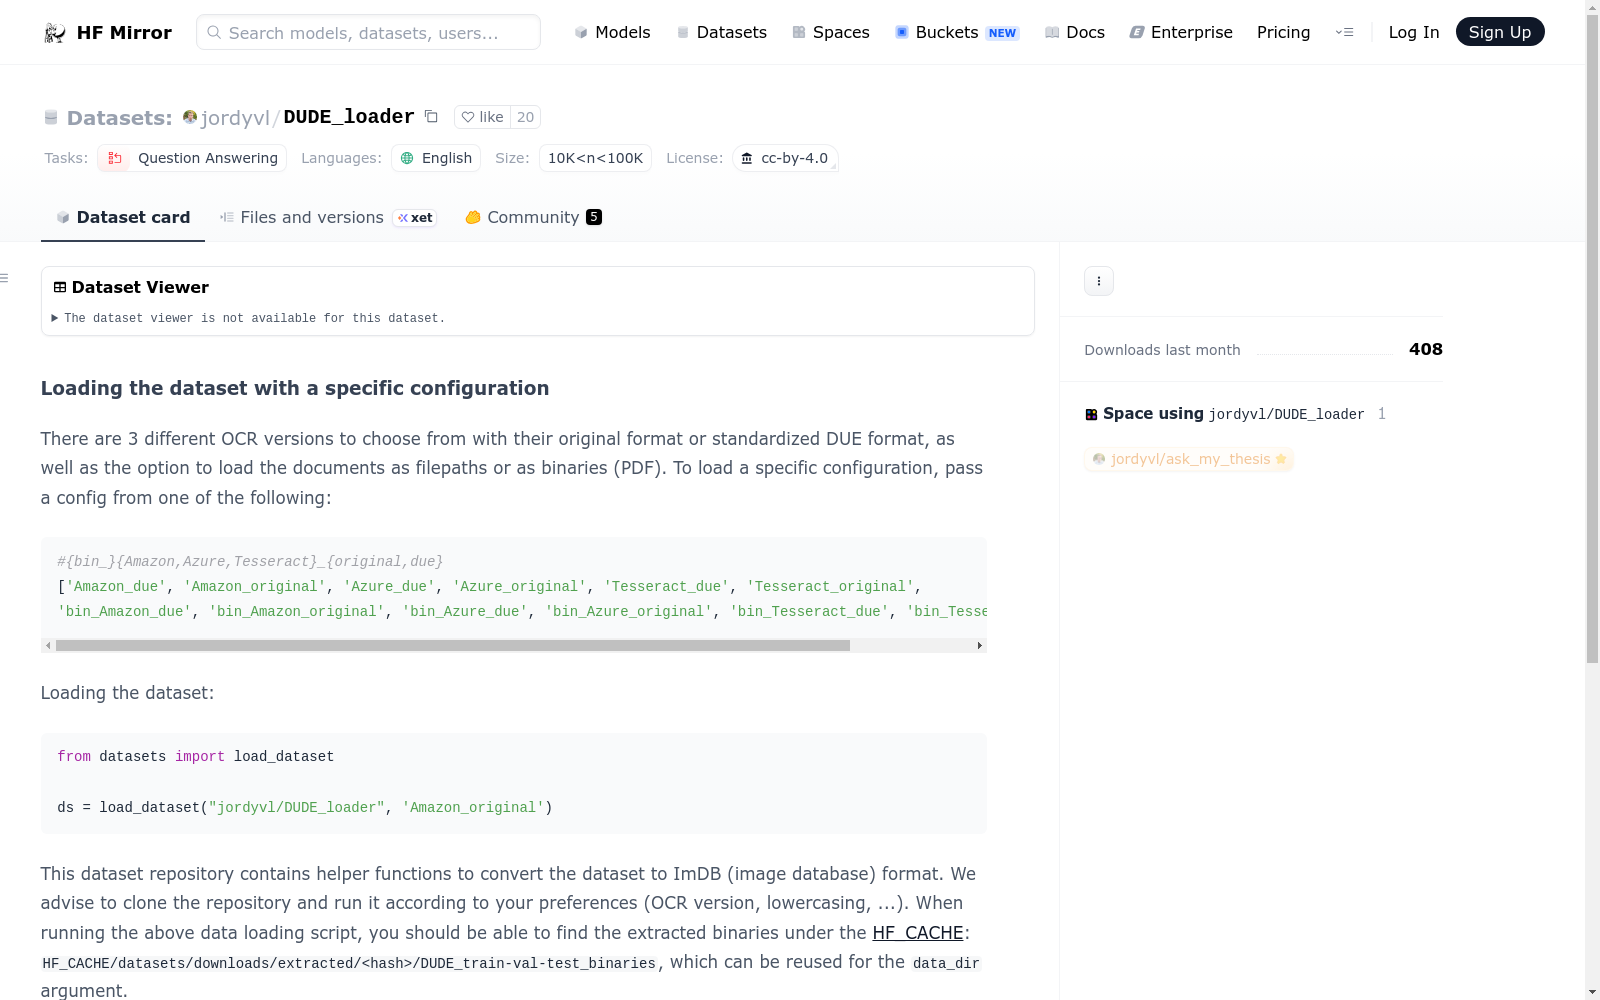1600x1000 pixels.
Task: Expand the dataset viewer not available message
Action: tap(248, 318)
